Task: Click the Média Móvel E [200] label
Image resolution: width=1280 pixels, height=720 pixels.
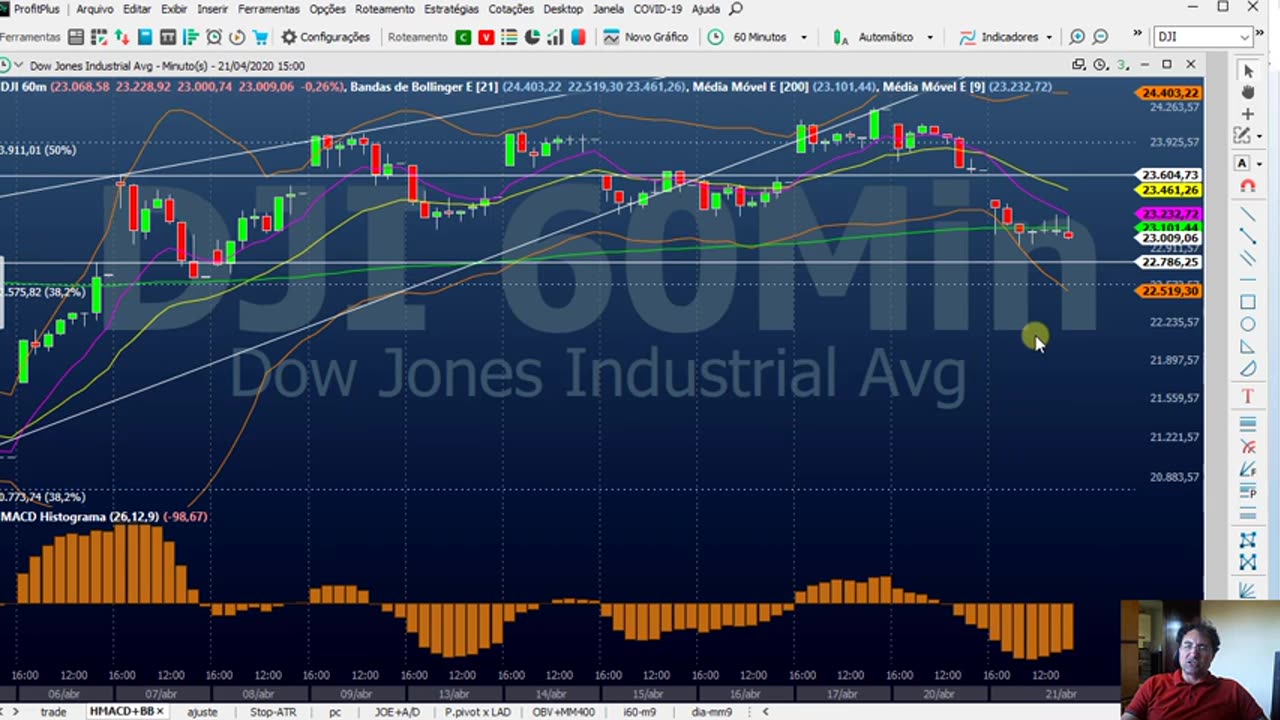Action: point(752,87)
